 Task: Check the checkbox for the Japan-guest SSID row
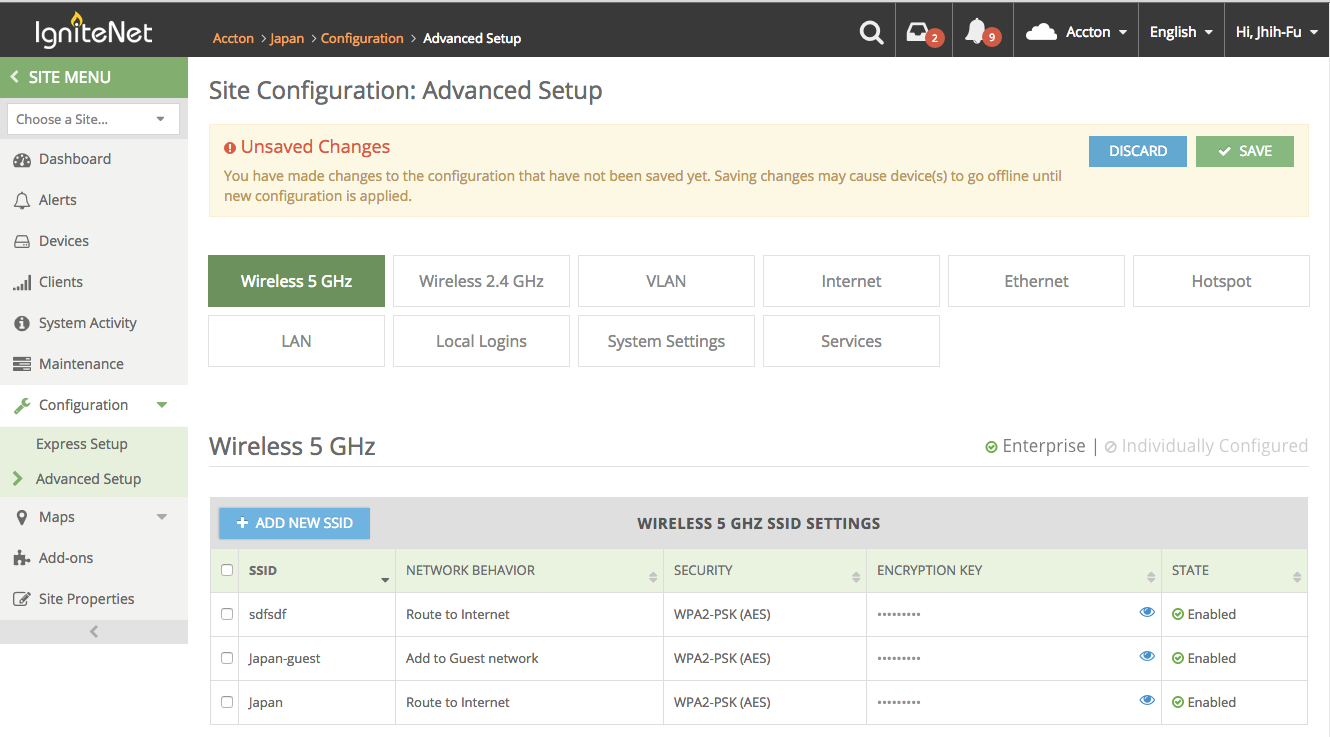pos(226,658)
